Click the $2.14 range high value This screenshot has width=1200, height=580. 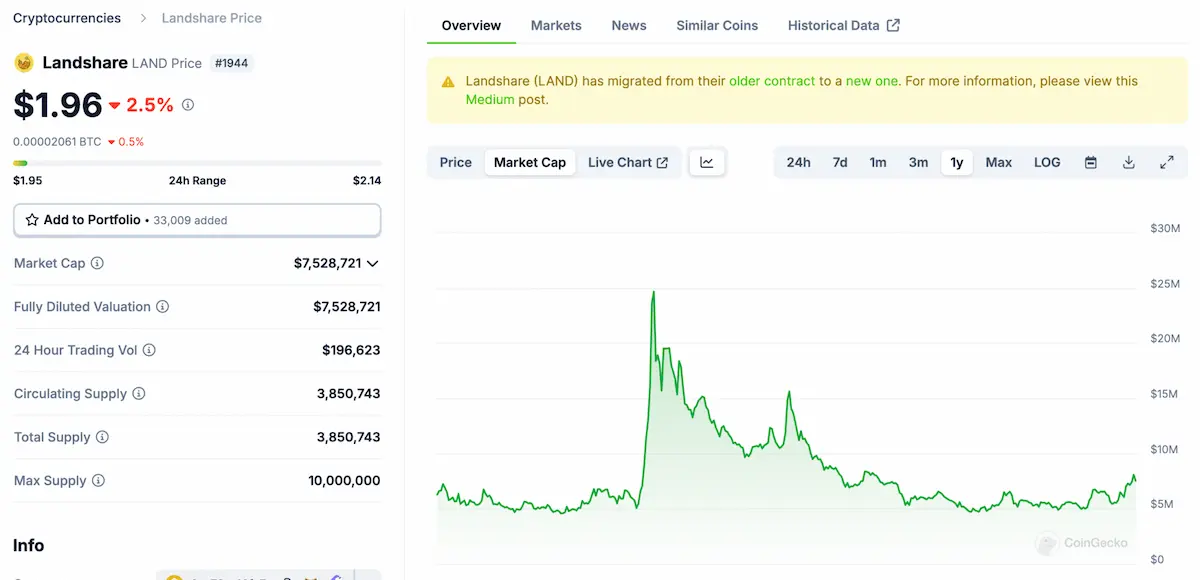coord(367,181)
